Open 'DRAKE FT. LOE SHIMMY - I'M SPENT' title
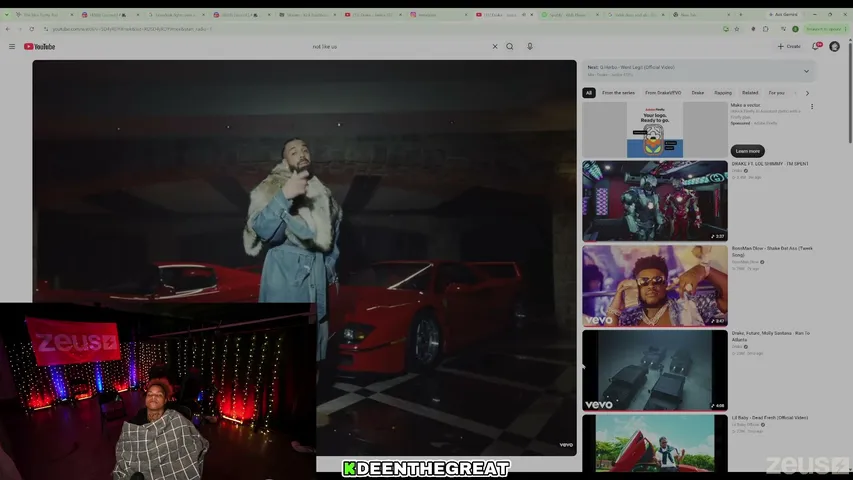 pos(770,164)
